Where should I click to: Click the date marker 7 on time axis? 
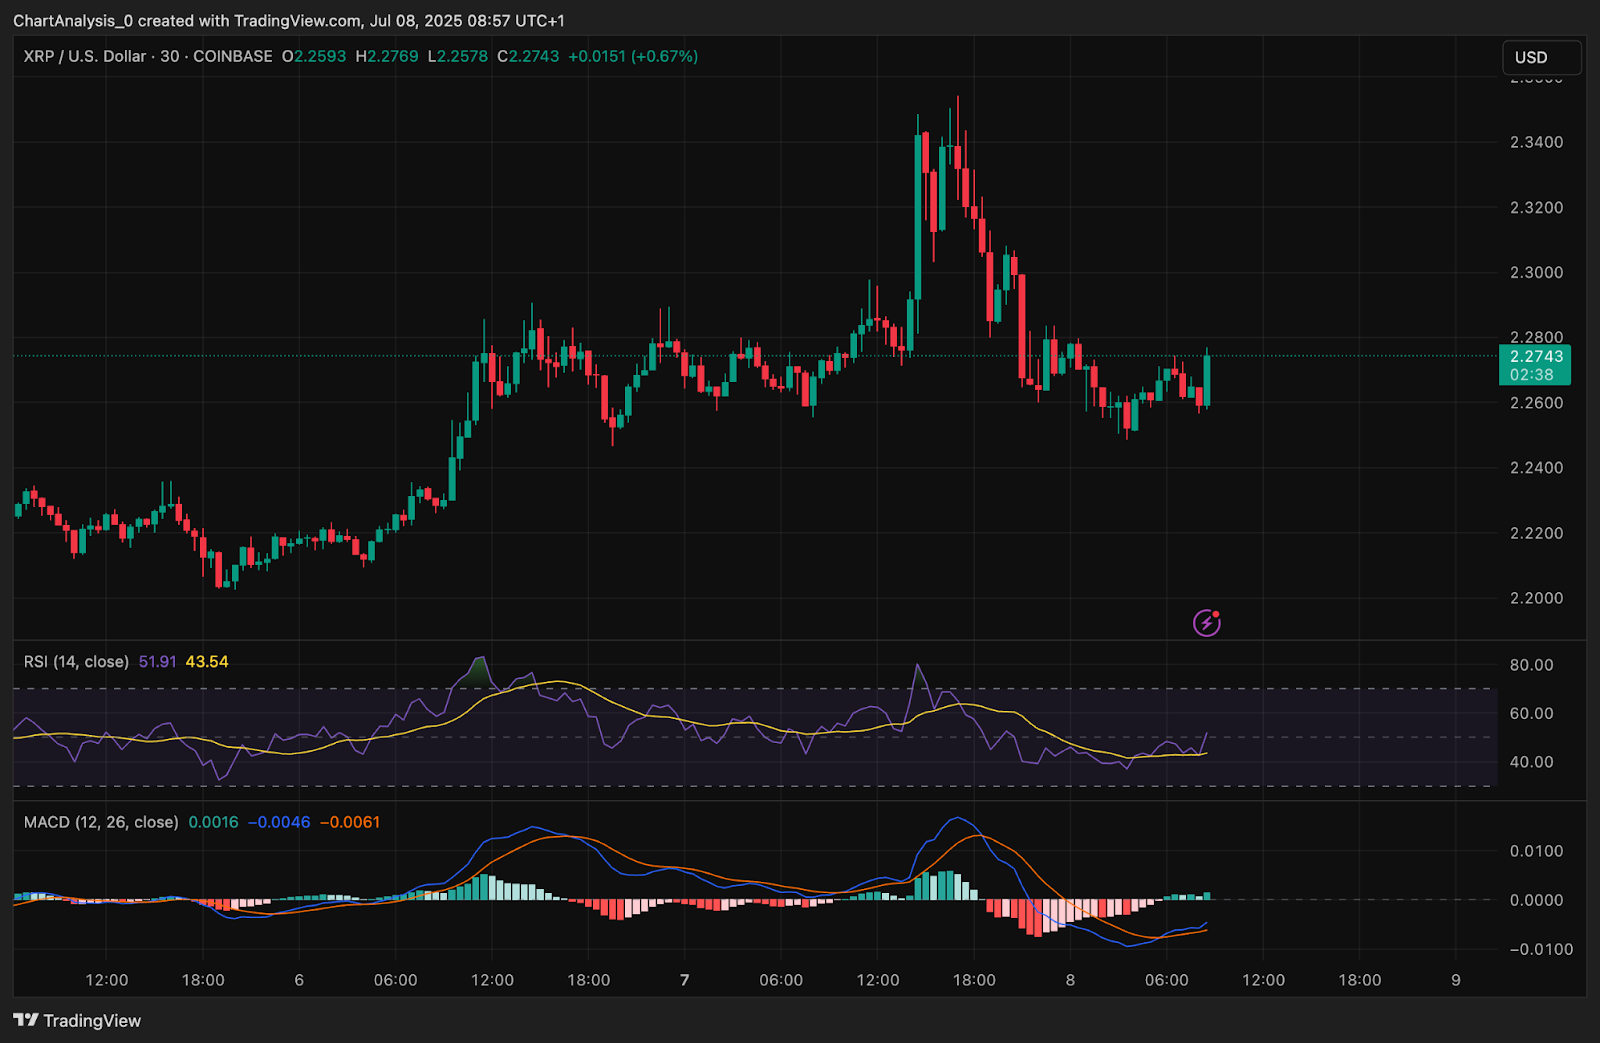point(684,980)
